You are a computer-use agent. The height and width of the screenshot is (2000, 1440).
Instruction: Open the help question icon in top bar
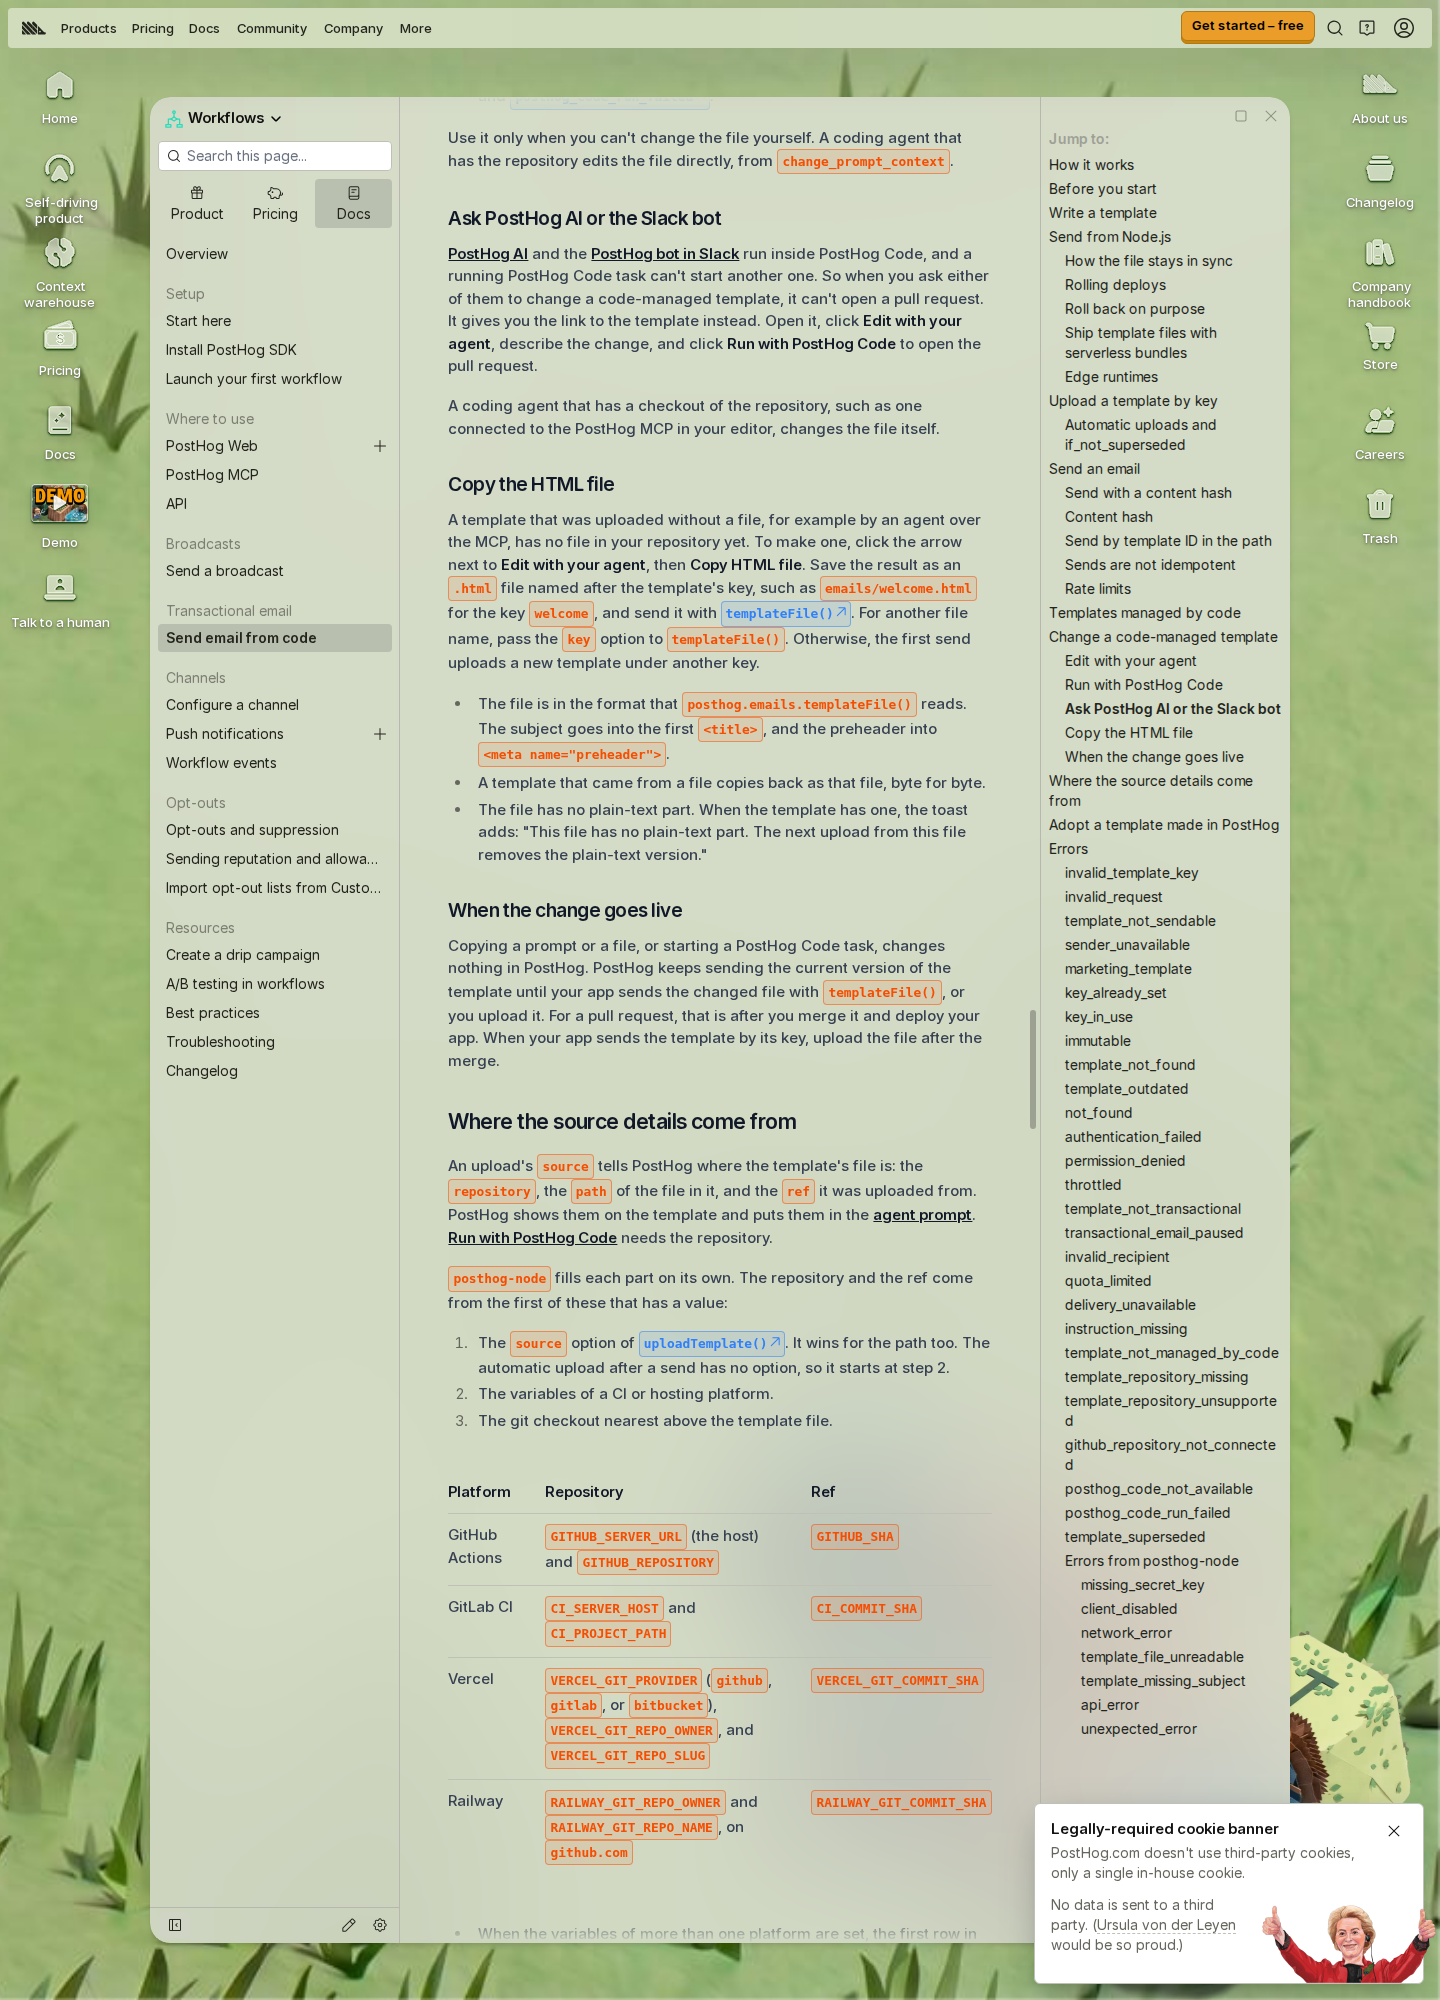tap(1367, 28)
